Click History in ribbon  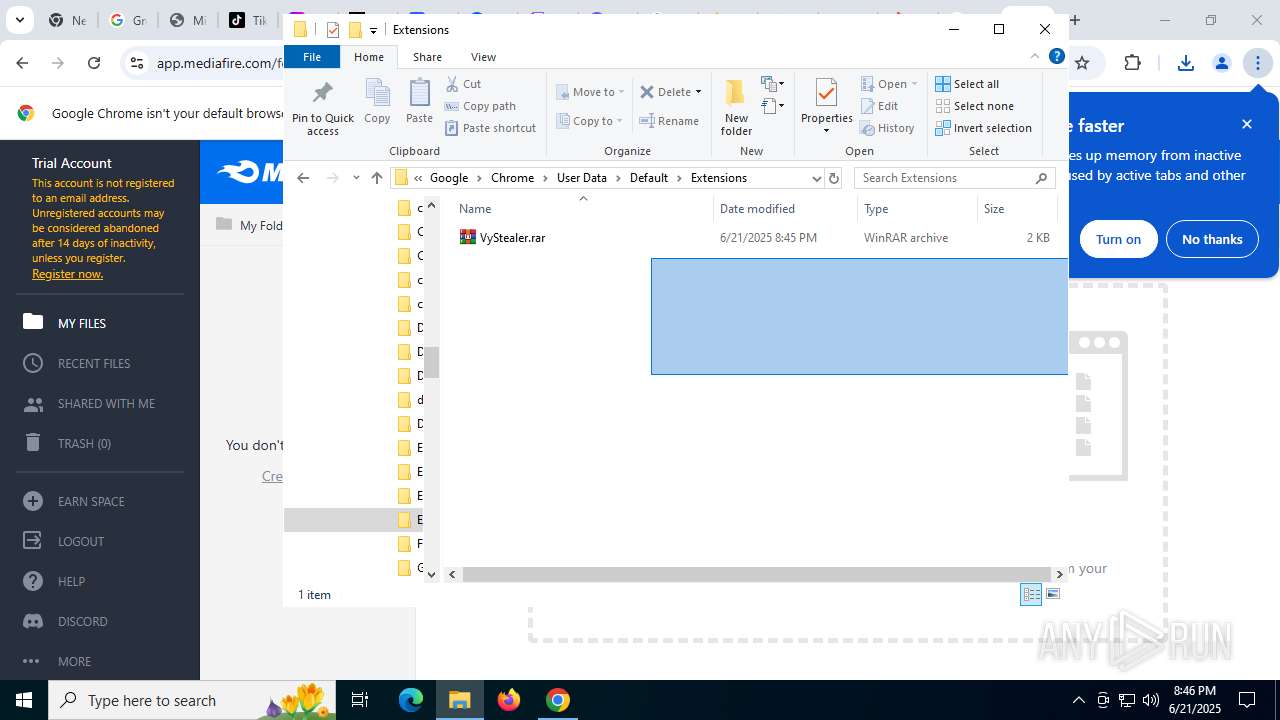(887, 128)
